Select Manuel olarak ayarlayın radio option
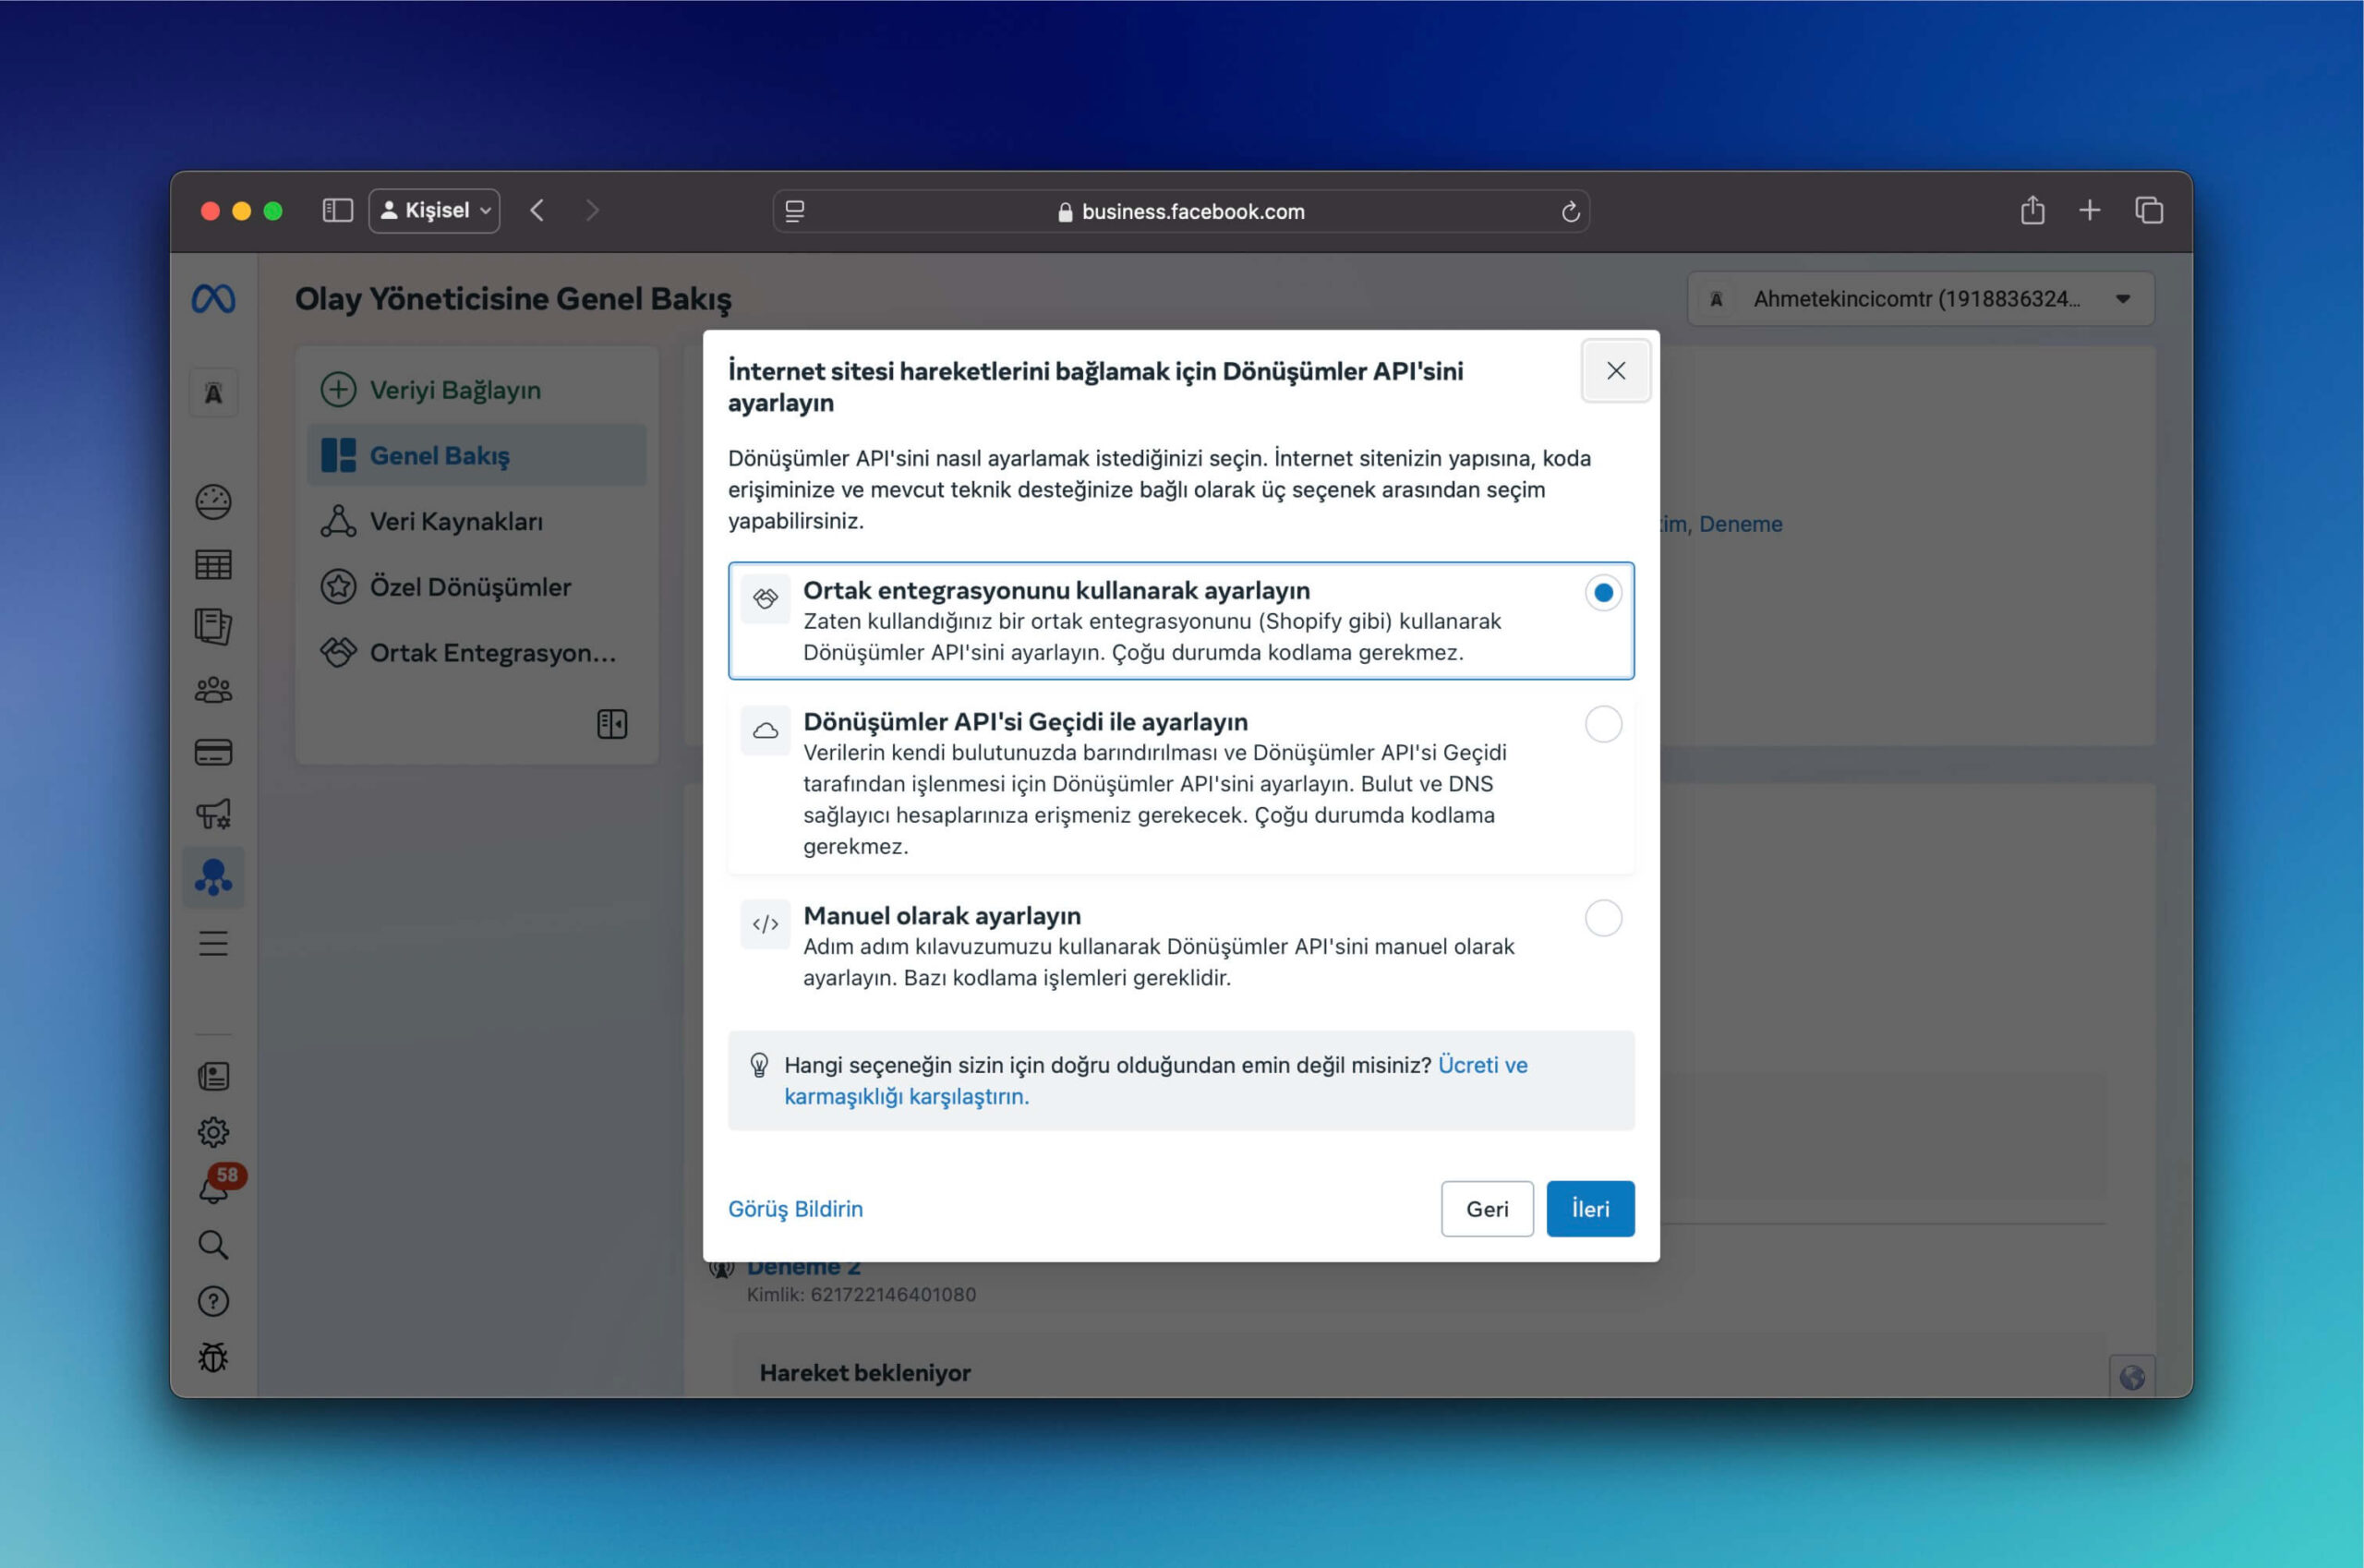The width and height of the screenshot is (2364, 1568). (x=1602, y=918)
